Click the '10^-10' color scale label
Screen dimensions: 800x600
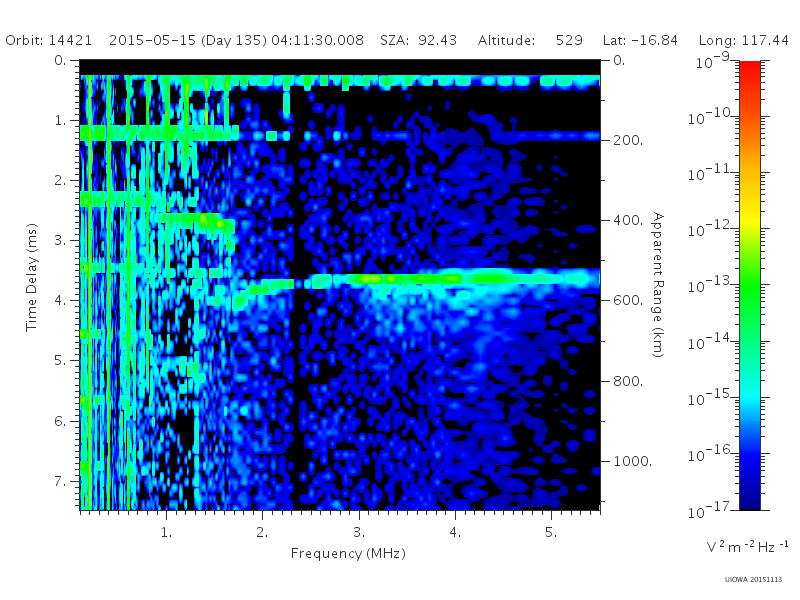[711, 117]
